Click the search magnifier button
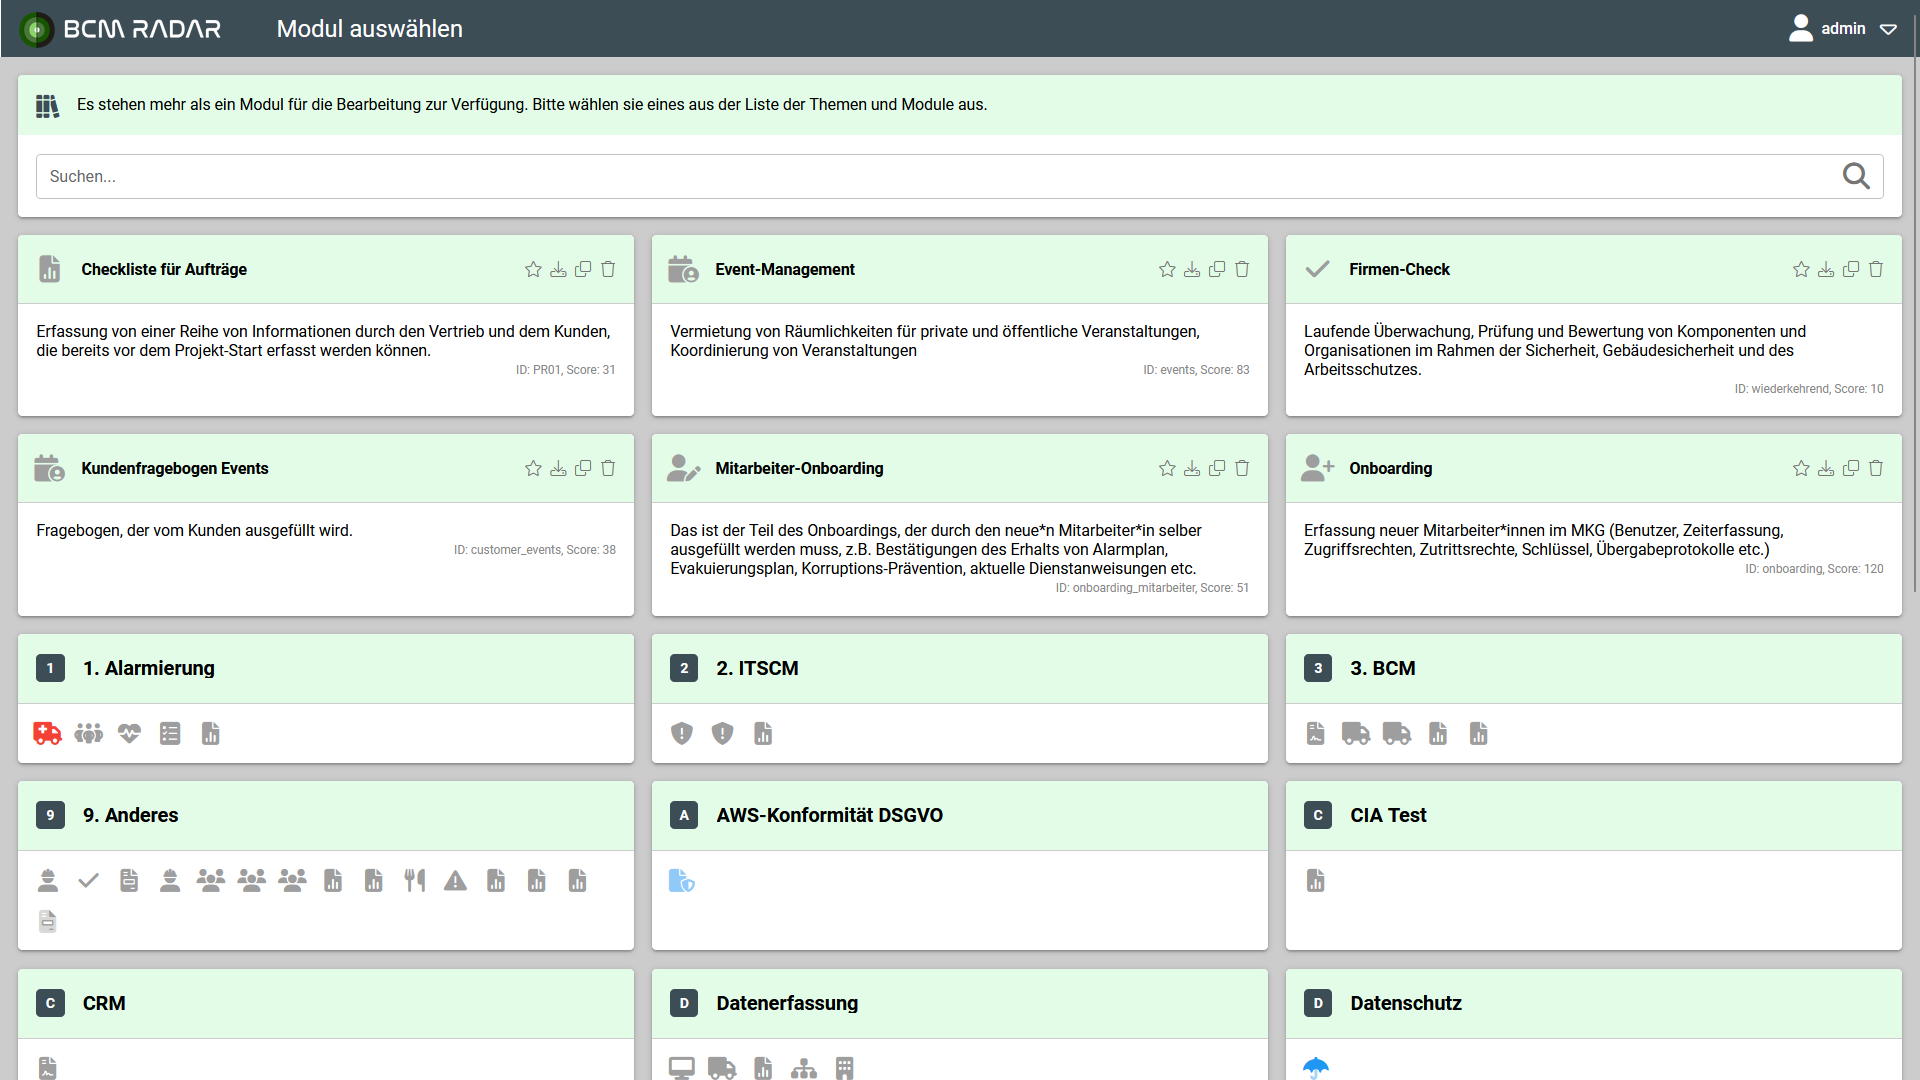This screenshot has width=1920, height=1080. (1856, 177)
